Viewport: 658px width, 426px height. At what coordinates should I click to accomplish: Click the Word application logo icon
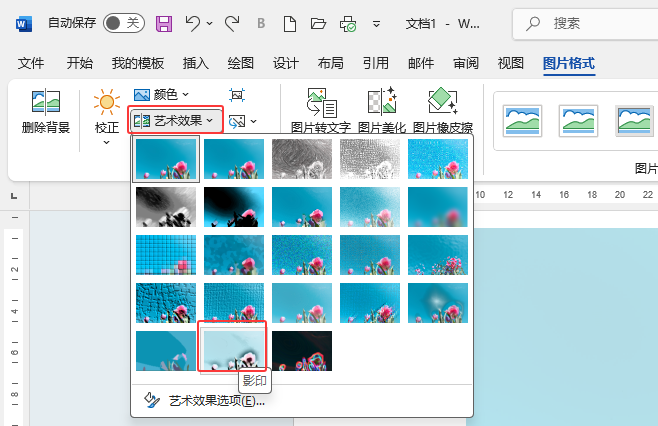click(24, 24)
